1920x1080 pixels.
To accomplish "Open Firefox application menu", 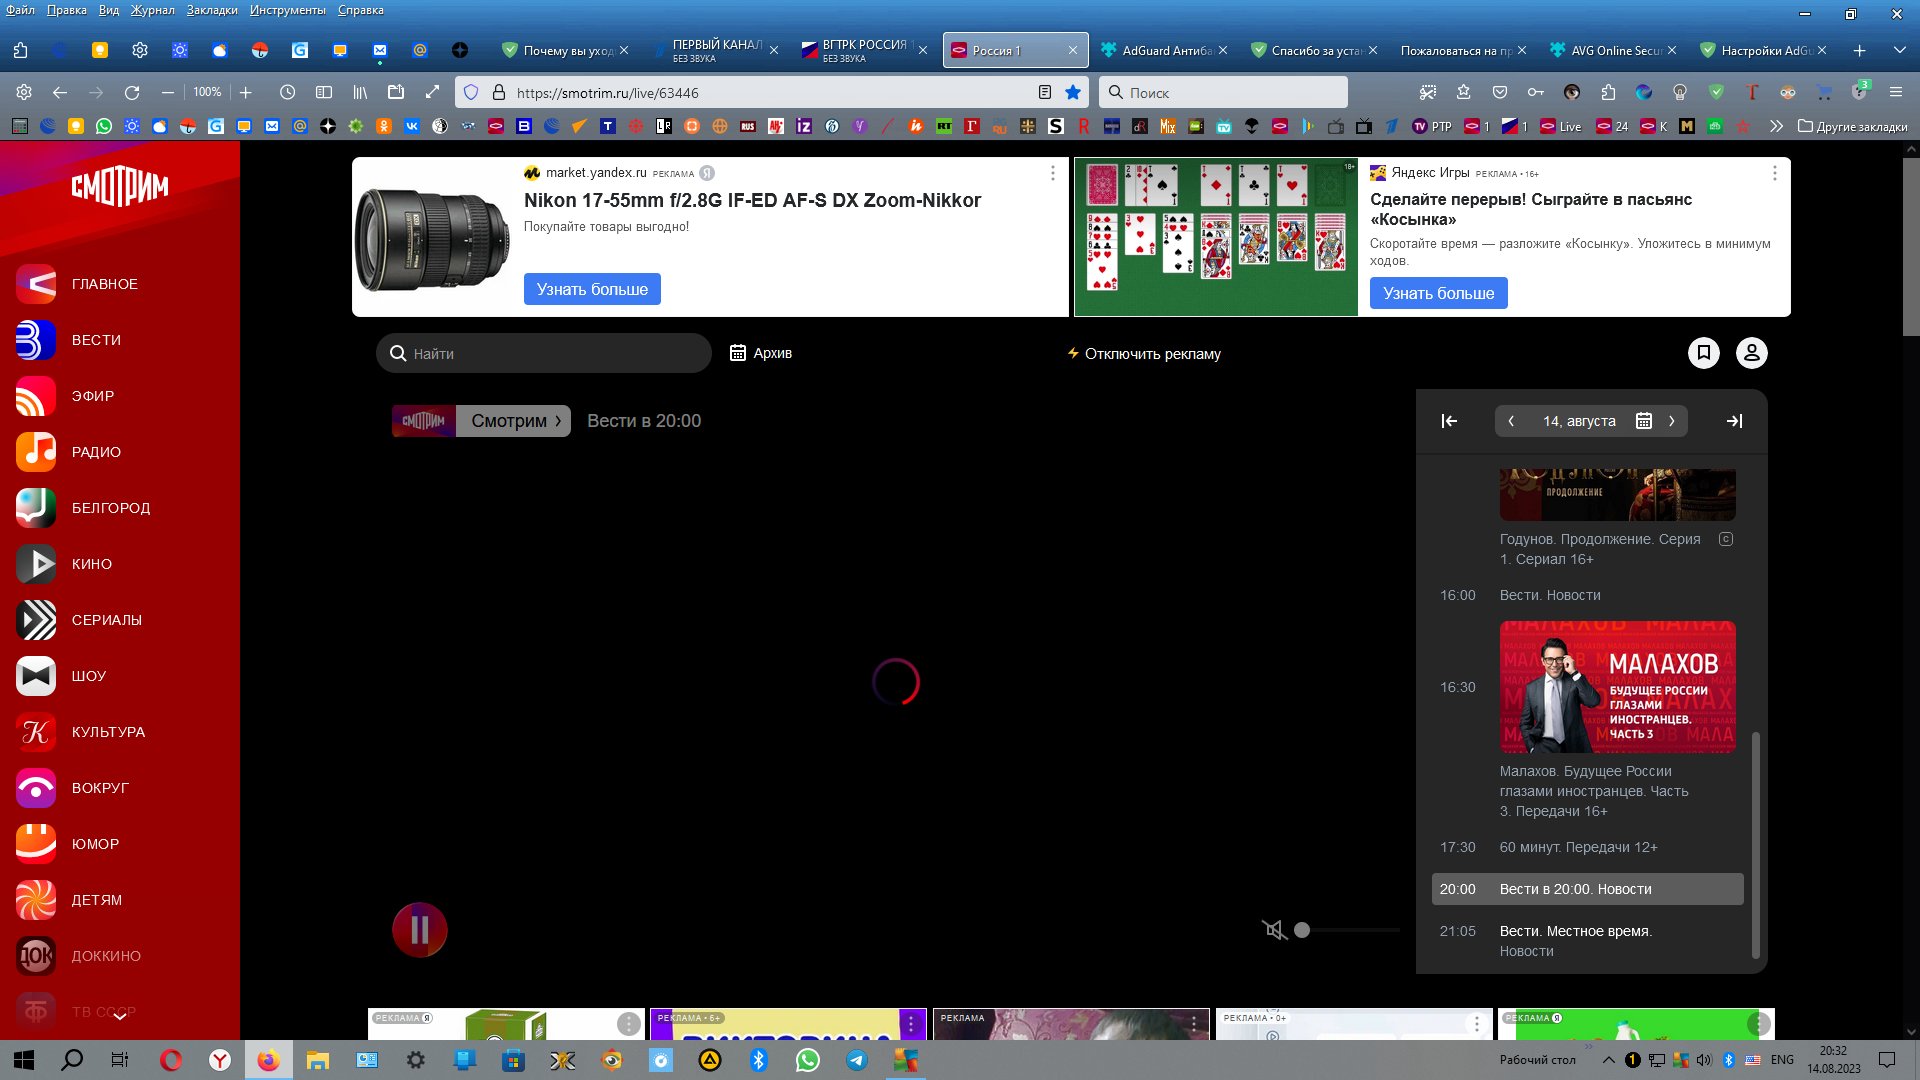I will coord(1895,92).
